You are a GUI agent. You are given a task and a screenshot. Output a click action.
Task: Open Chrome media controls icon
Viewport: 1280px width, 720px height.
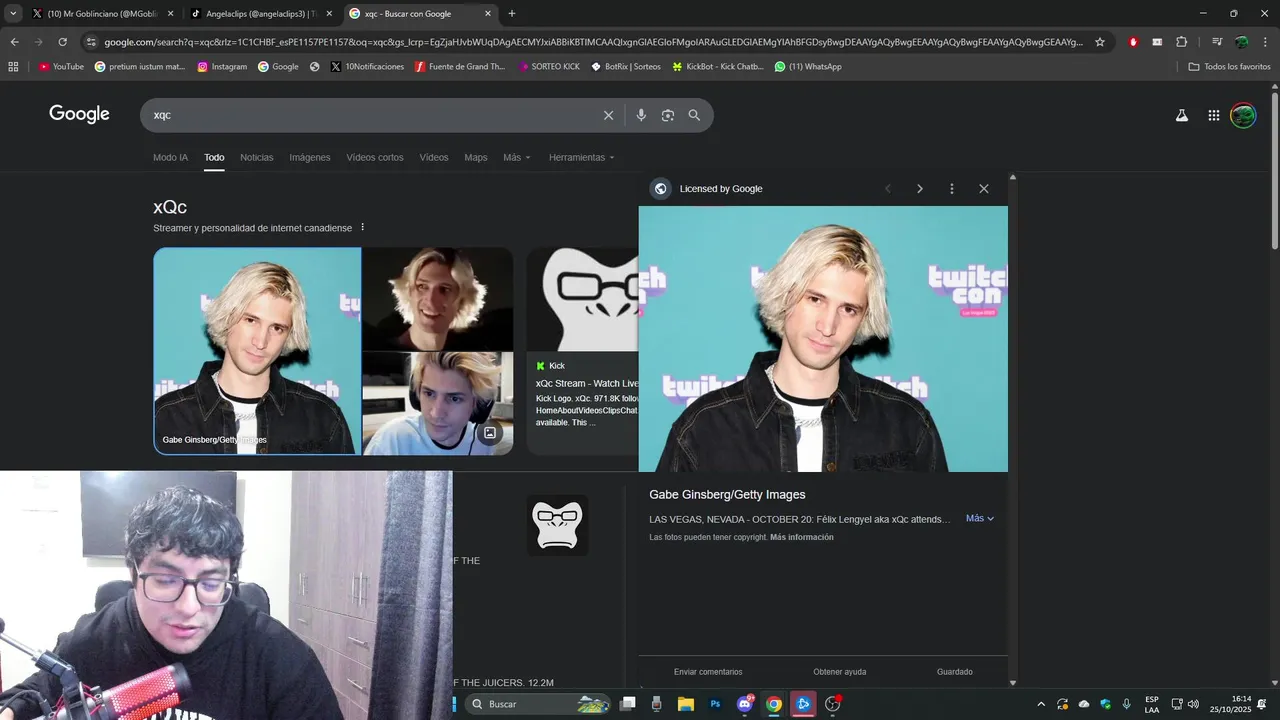click(1217, 42)
